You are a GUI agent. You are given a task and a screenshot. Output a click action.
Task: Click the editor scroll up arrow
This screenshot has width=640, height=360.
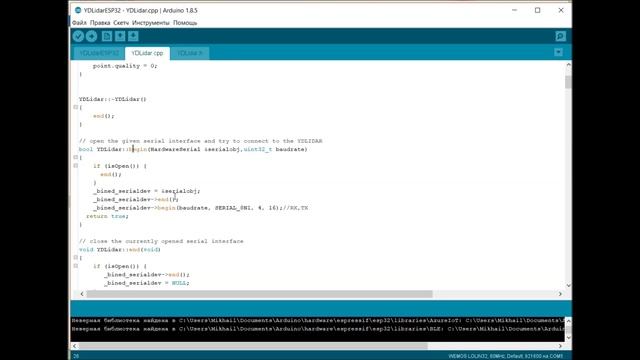(x=568, y=65)
